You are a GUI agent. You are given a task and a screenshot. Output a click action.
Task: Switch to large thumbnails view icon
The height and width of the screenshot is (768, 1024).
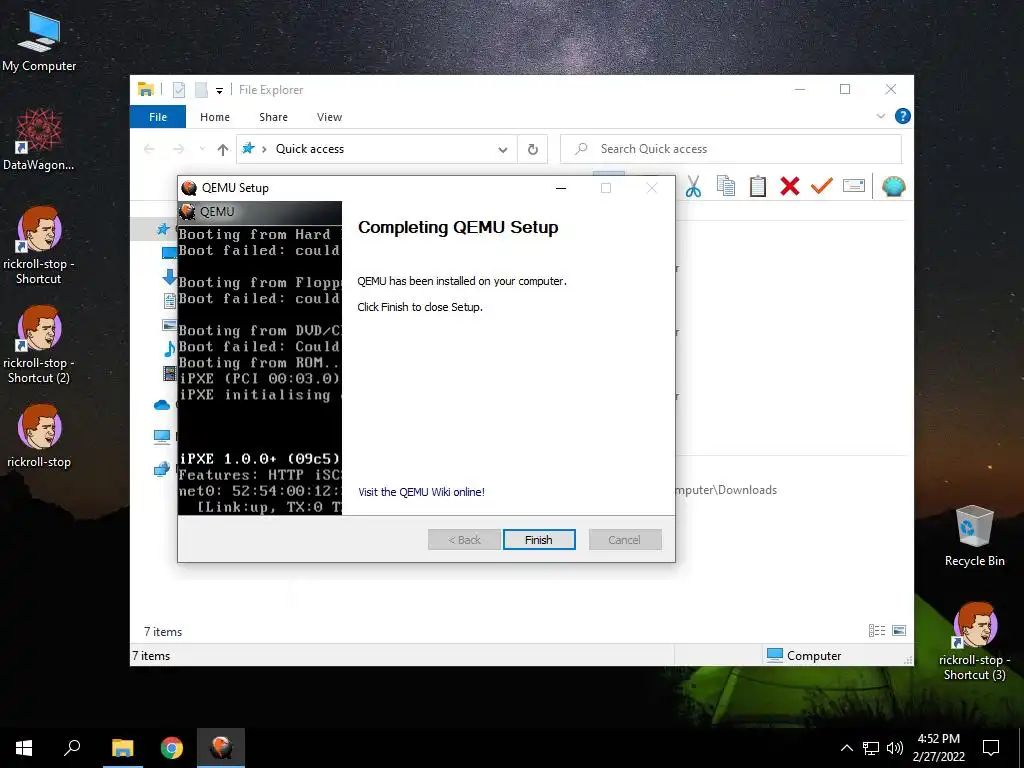(899, 630)
